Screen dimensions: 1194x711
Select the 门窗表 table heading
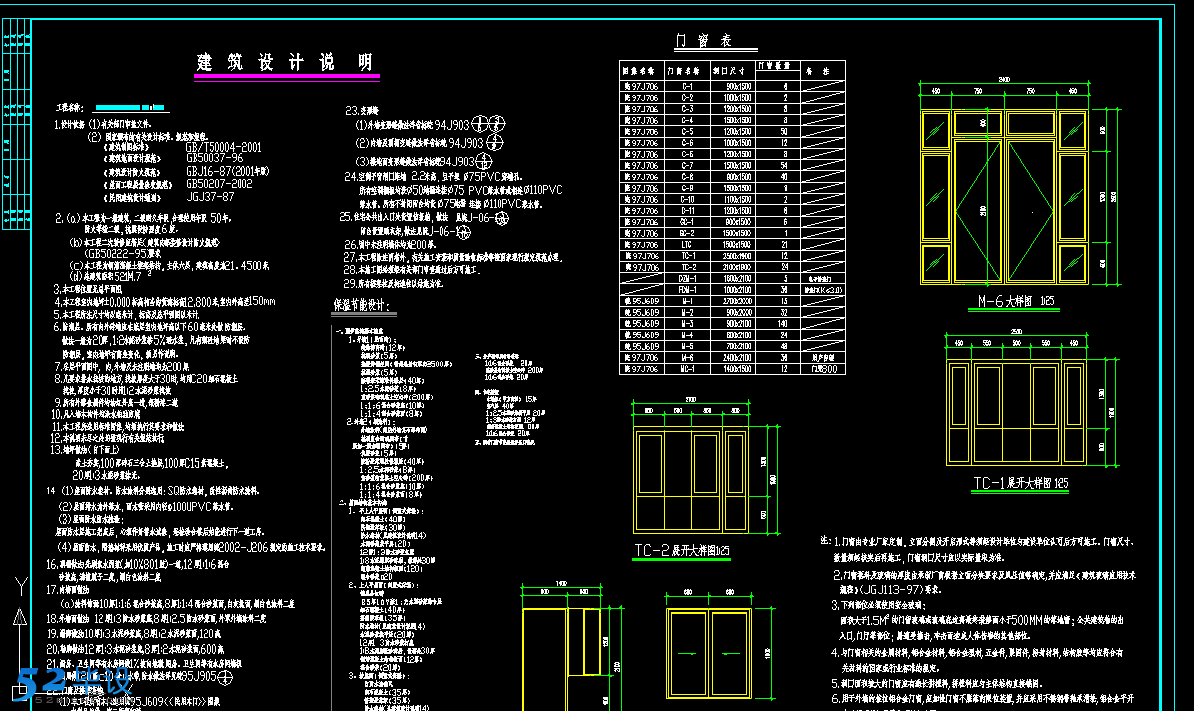click(x=704, y=41)
